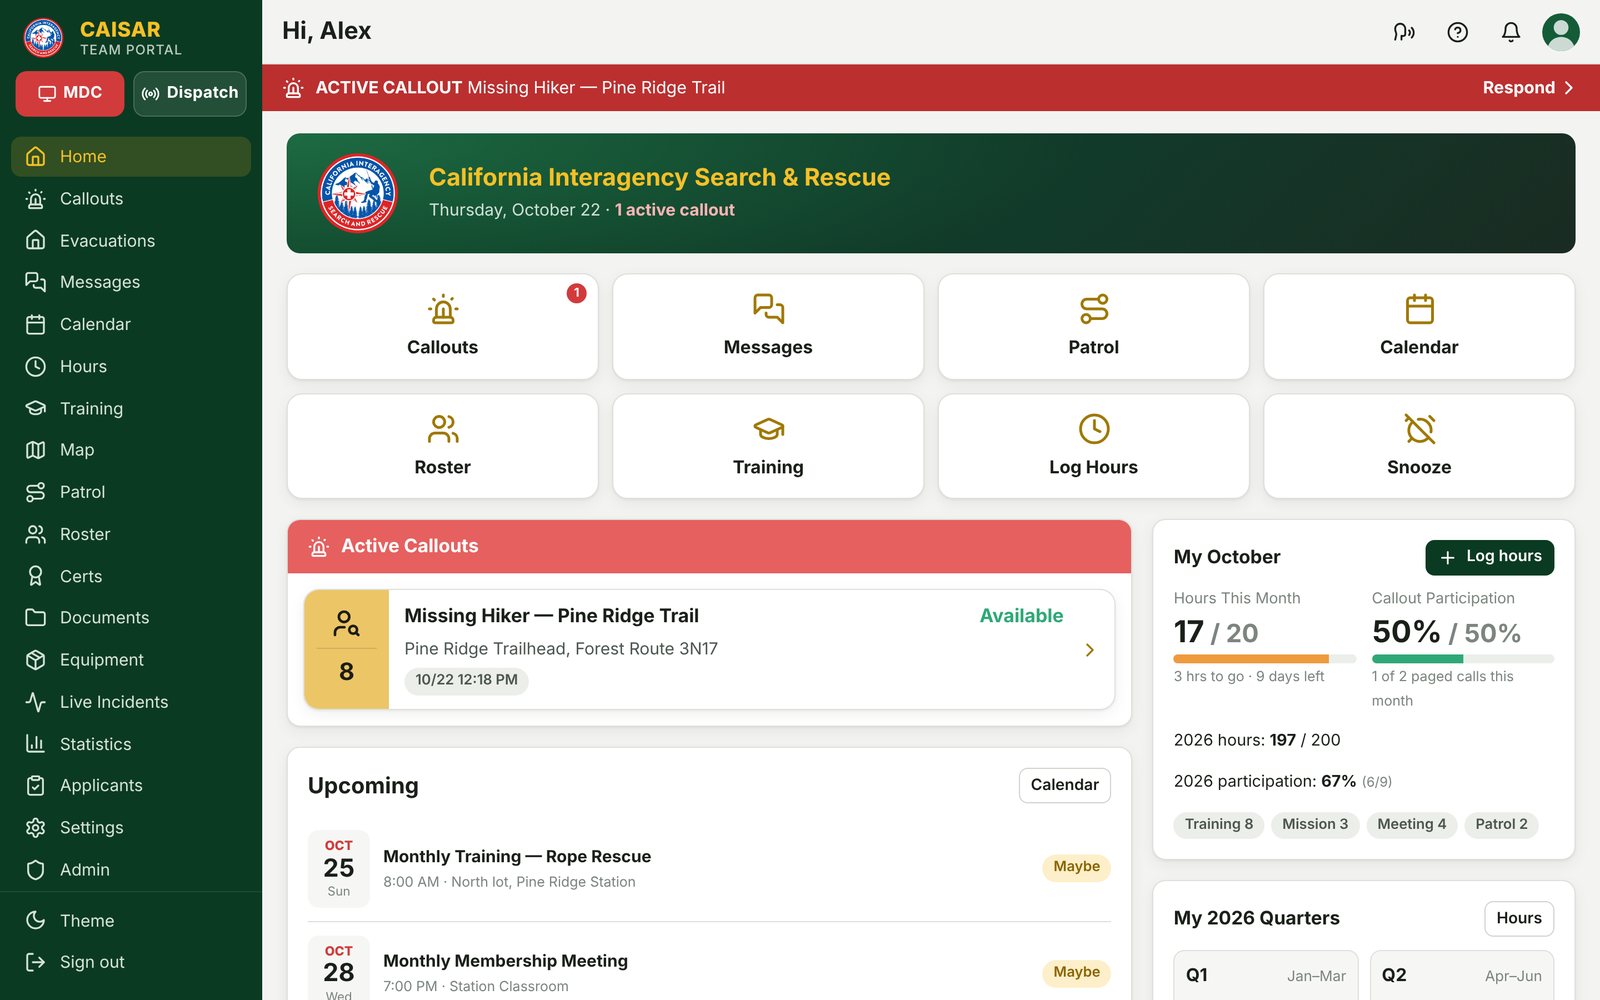Click the California Interagency SAR badge
This screenshot has height=1000, width=1600.
pos(358,193)
